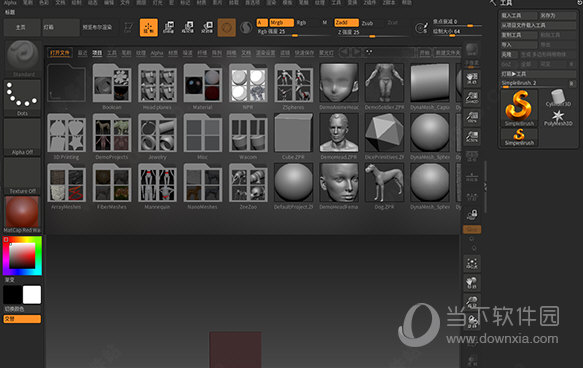Select the large SimpleBrush tool
This screenshot has width=583, height=368.
coord(519,108)
